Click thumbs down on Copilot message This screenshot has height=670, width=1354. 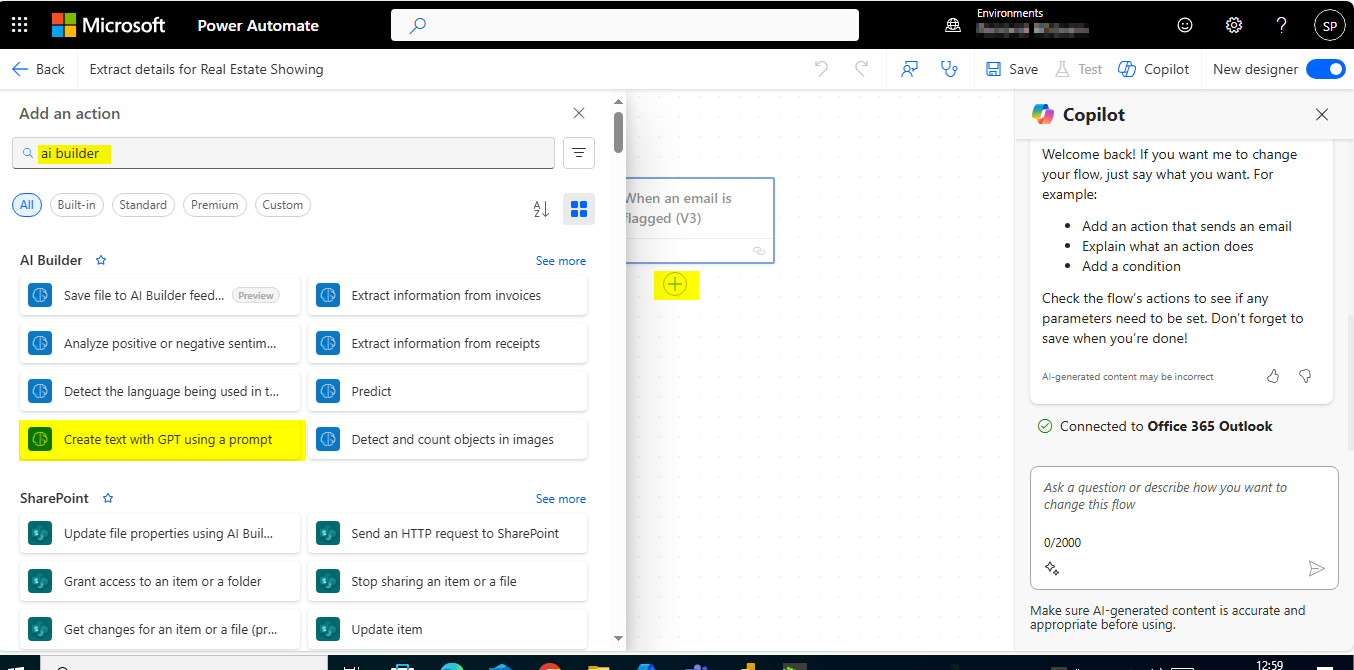pos(1305,376)
